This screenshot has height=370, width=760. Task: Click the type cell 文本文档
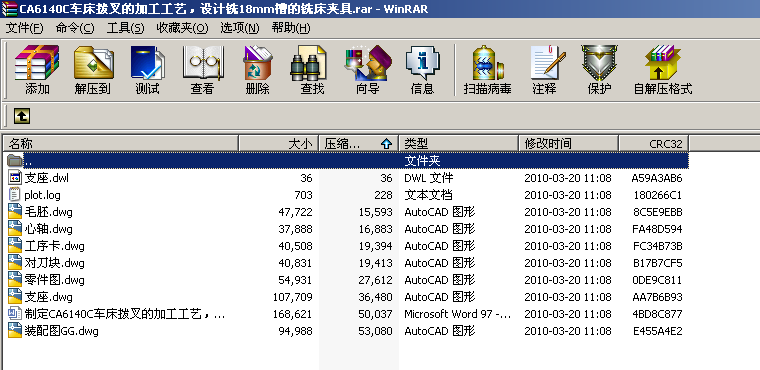coord(428,195)
